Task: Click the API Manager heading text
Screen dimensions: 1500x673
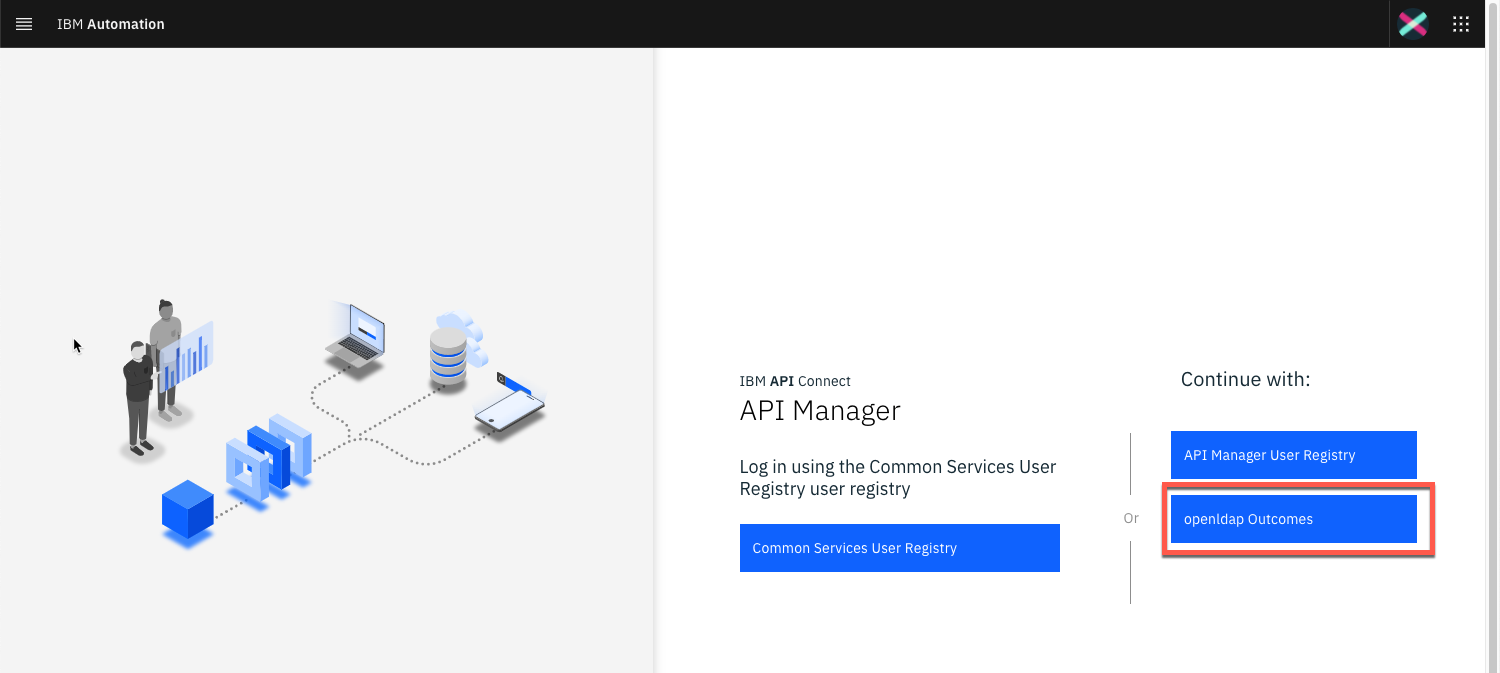Action: pyautogui.click(x=820, y=411)
